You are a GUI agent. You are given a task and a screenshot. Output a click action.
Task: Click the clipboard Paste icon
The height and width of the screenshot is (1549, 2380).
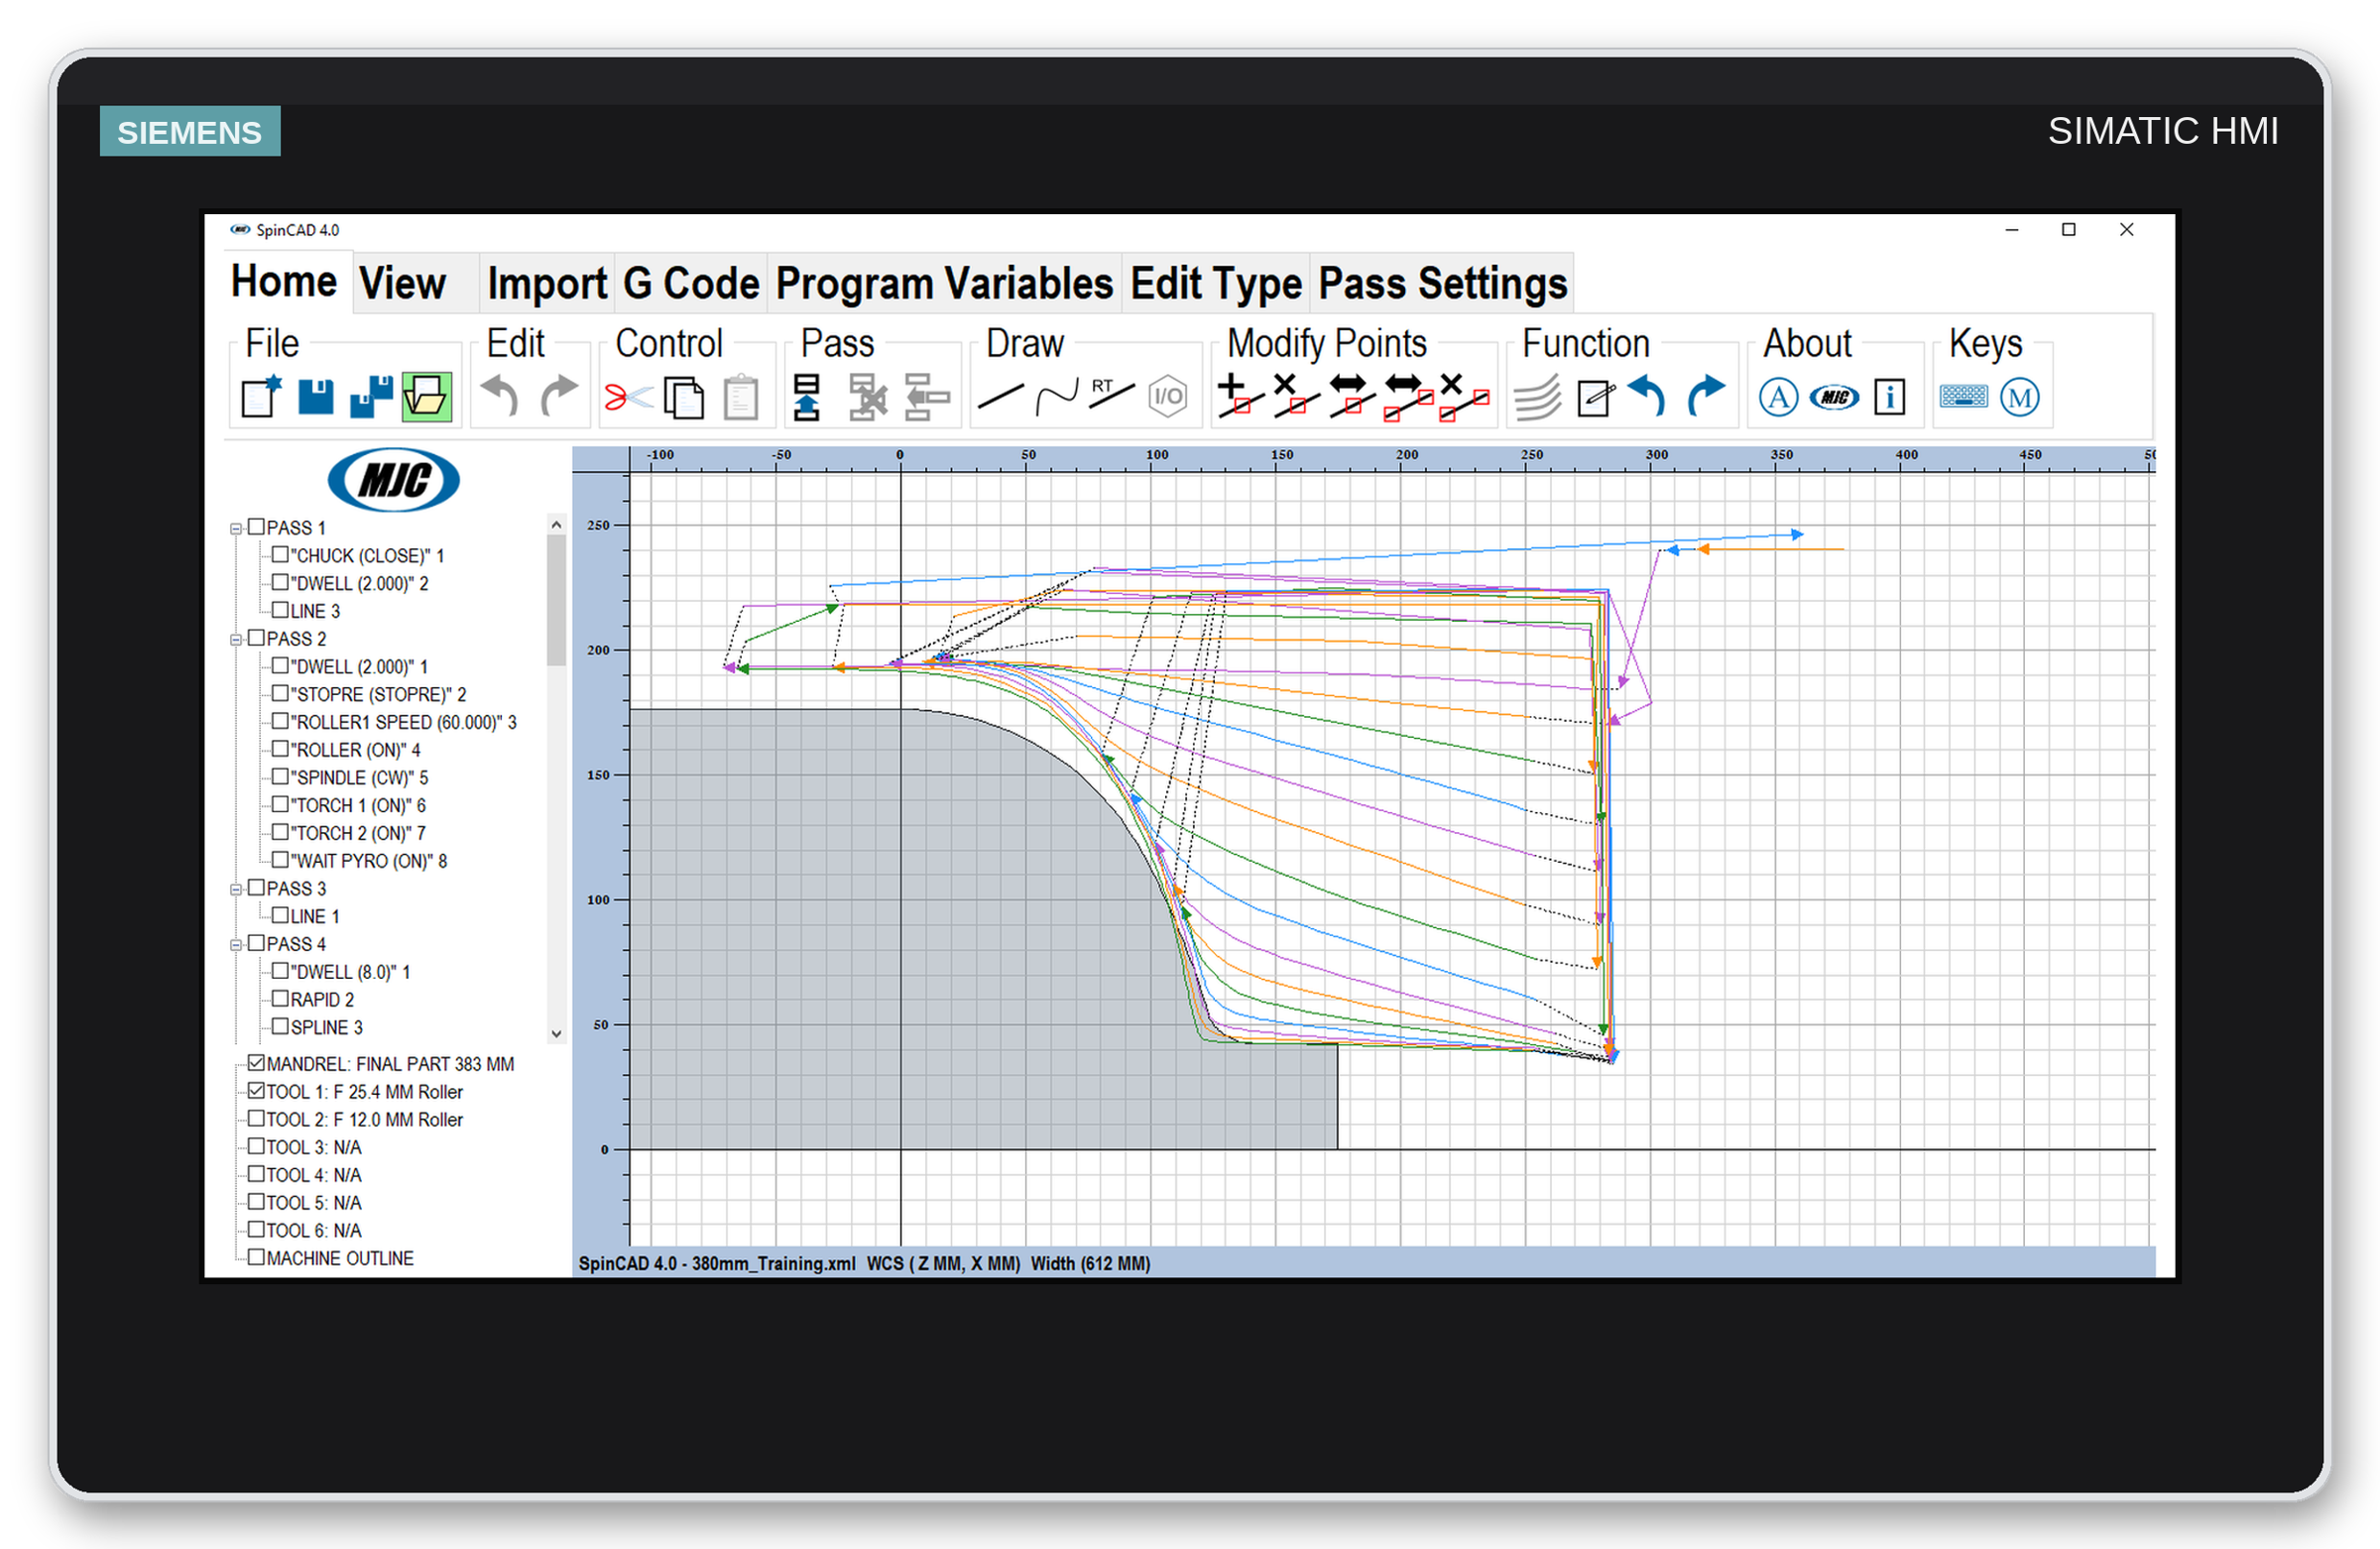pos(741,397)
